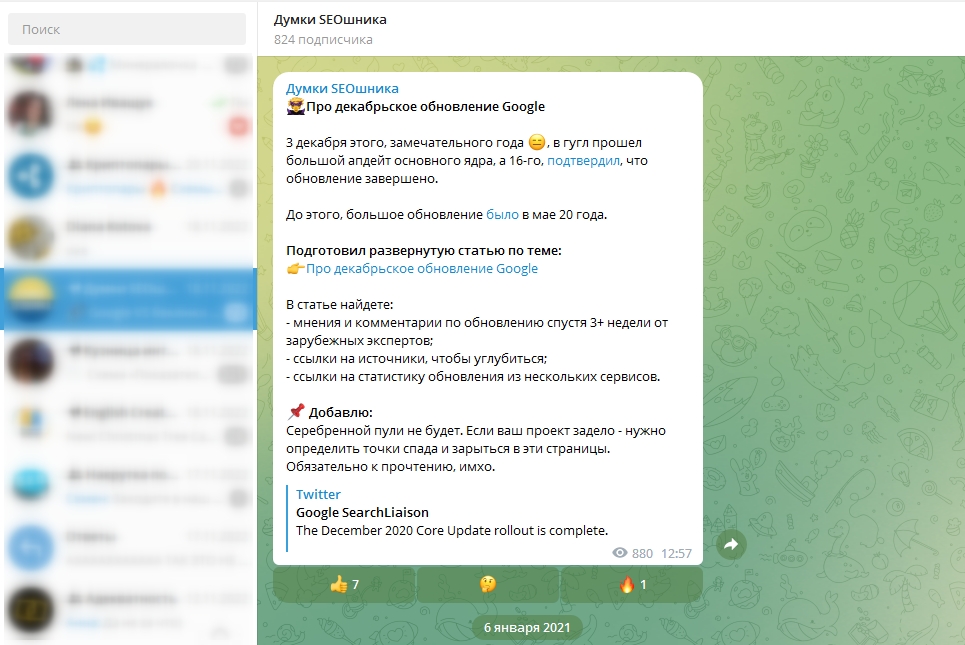Image resolution: width=965 pixels, height=645 pixels.
Task: Click the forward share arrow icon
Action: tap(731, 544)
